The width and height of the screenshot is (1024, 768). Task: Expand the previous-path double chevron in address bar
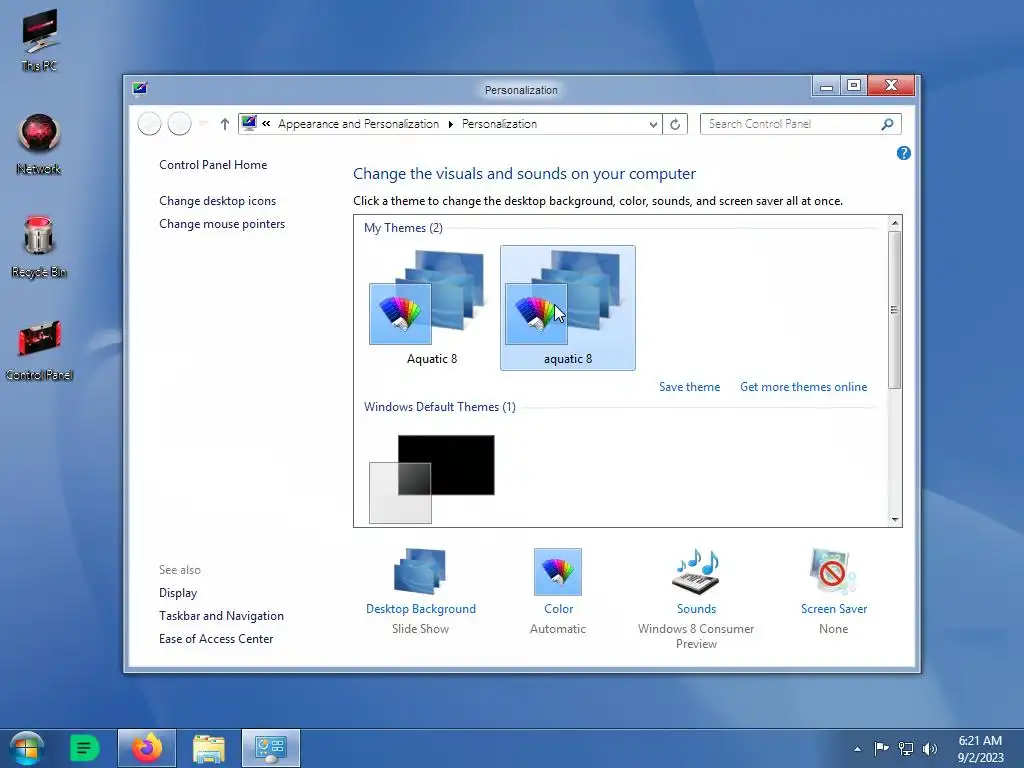click(x=266, y=123)
